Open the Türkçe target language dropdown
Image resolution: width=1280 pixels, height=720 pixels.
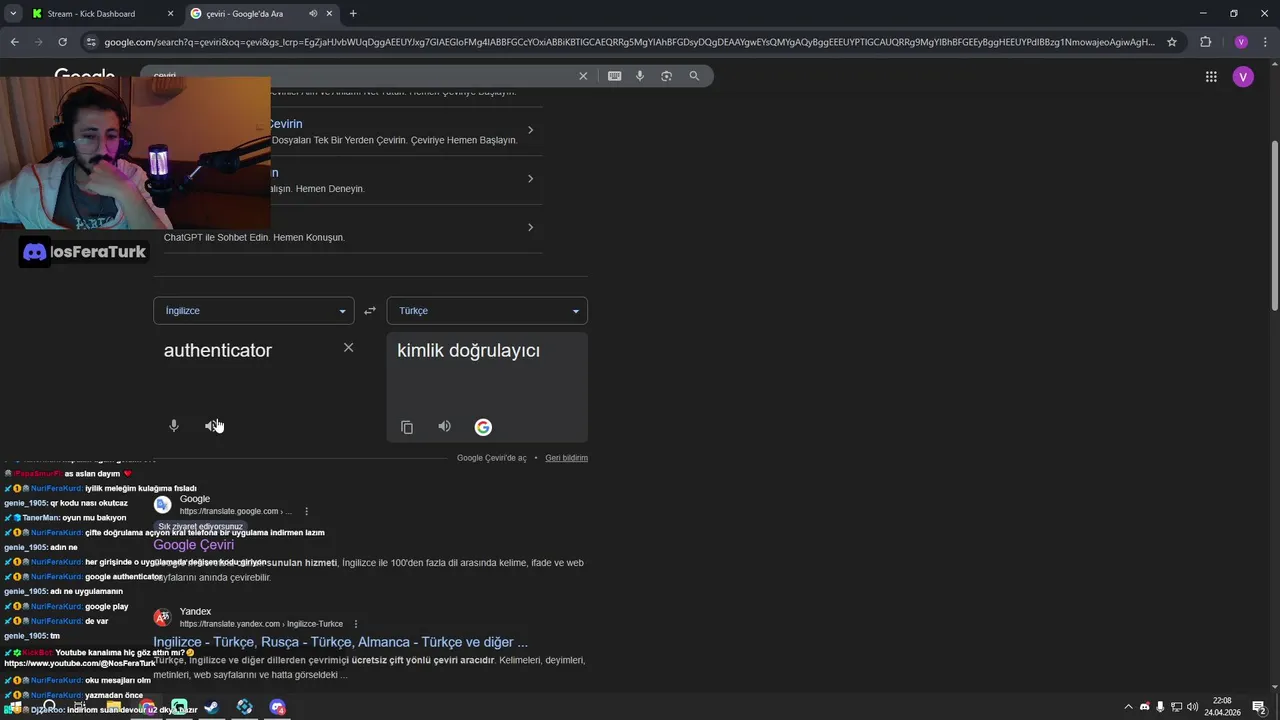pos(487,311)
